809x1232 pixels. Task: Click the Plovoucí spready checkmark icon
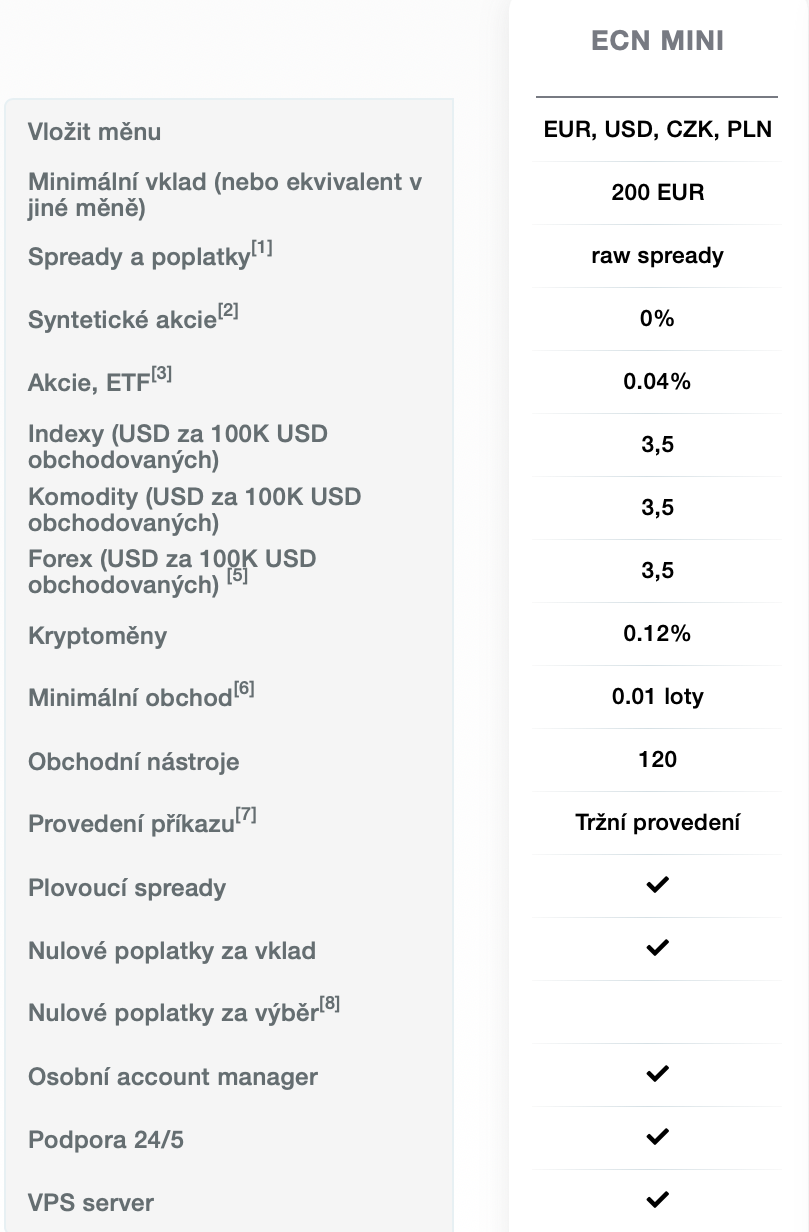coord(657,885)
